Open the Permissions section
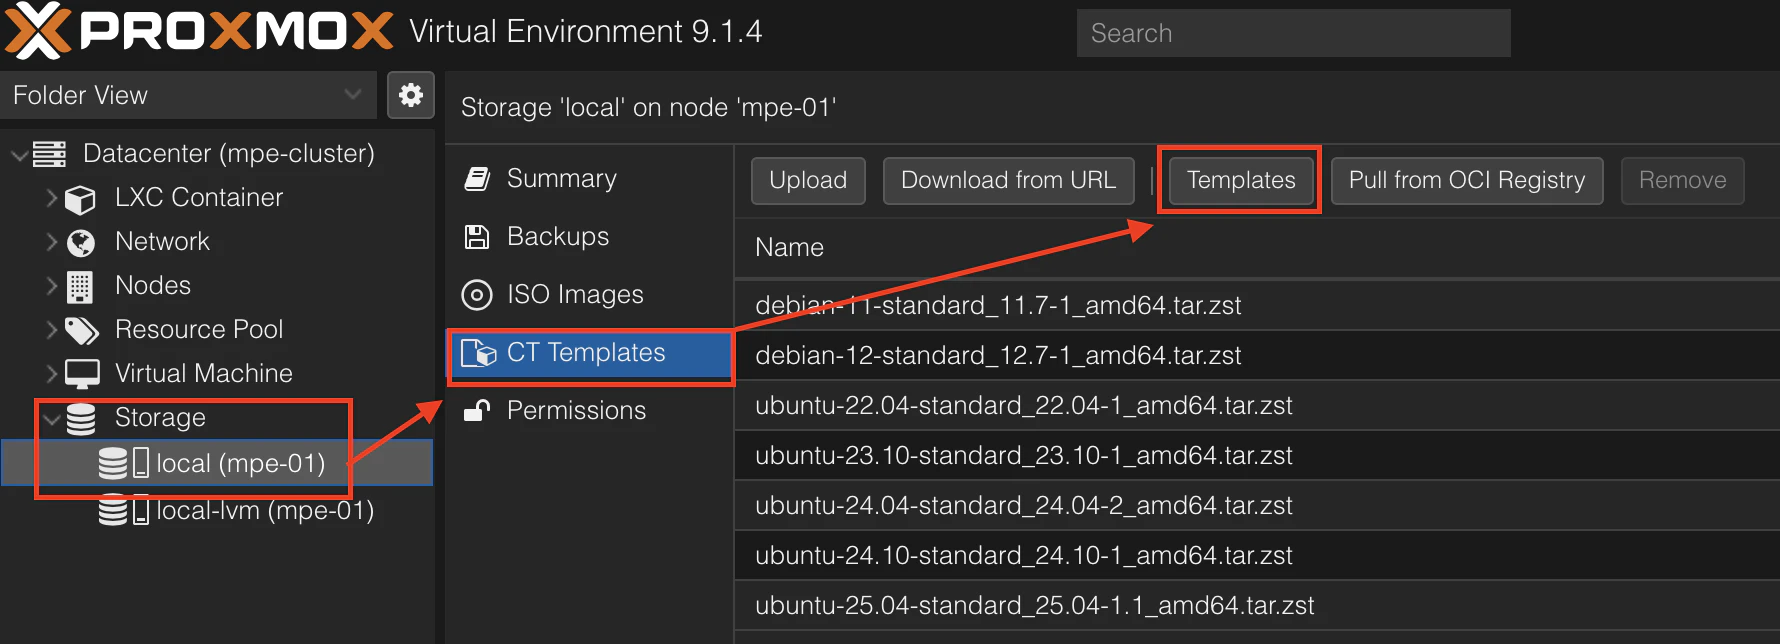The width and height of the screenshot is (1780, 644). pyautogui.click(x=589, y=411)
